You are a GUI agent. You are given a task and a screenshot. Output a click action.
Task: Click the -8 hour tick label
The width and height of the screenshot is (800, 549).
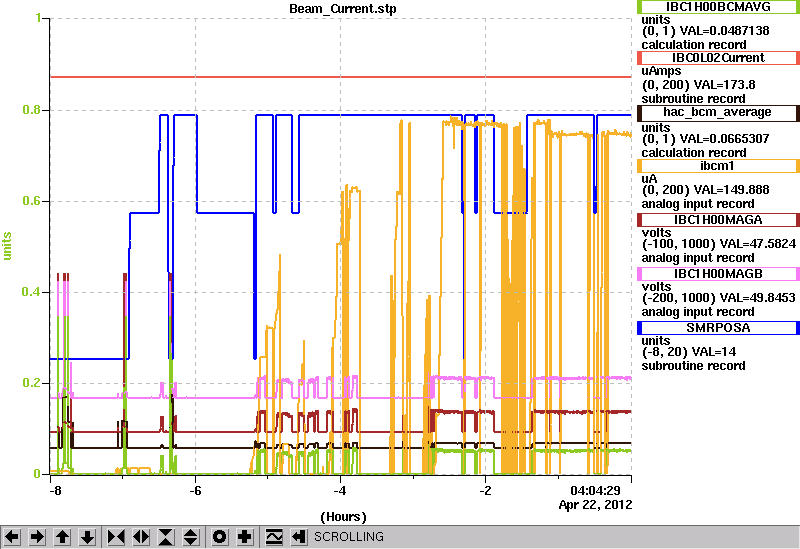(x=55, y=491)
